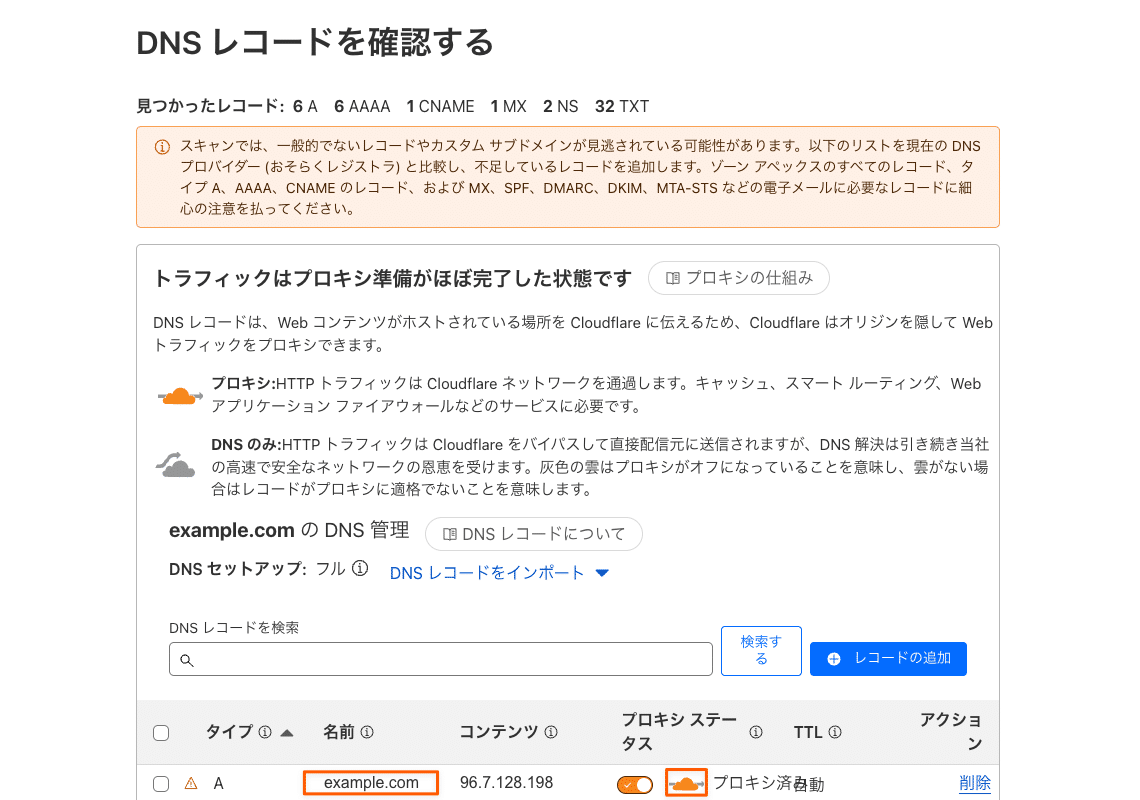Click レコードの追加 button
This screenshot has width=1140, height=800.
click(888, 659)
